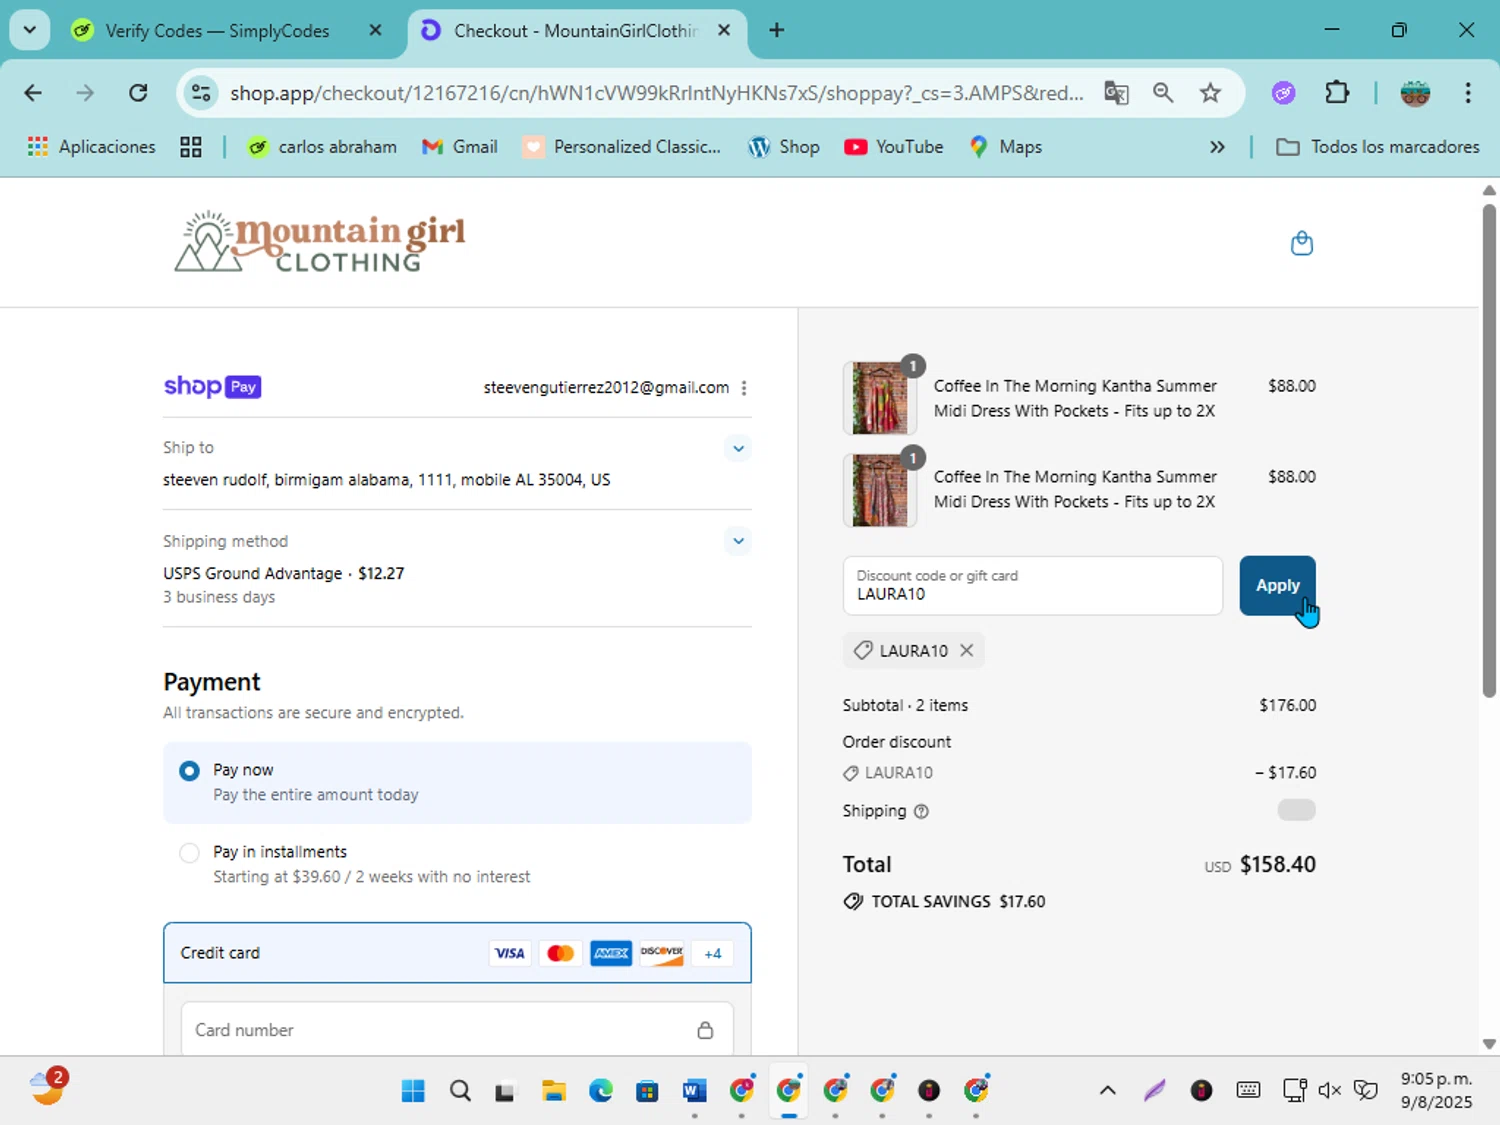Open the YouTube bookmark
The image size is (1500, 1125).
click(x=894, y=147)
